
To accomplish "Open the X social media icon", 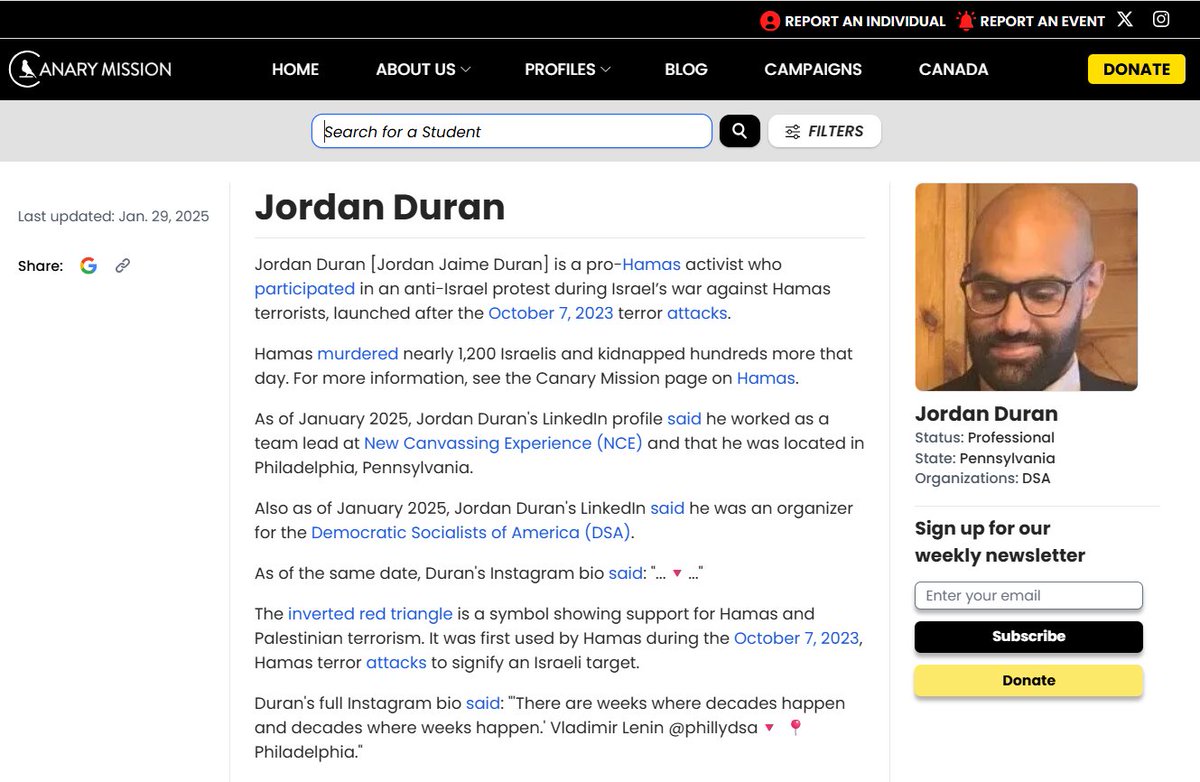I will tap(1125, 19).
